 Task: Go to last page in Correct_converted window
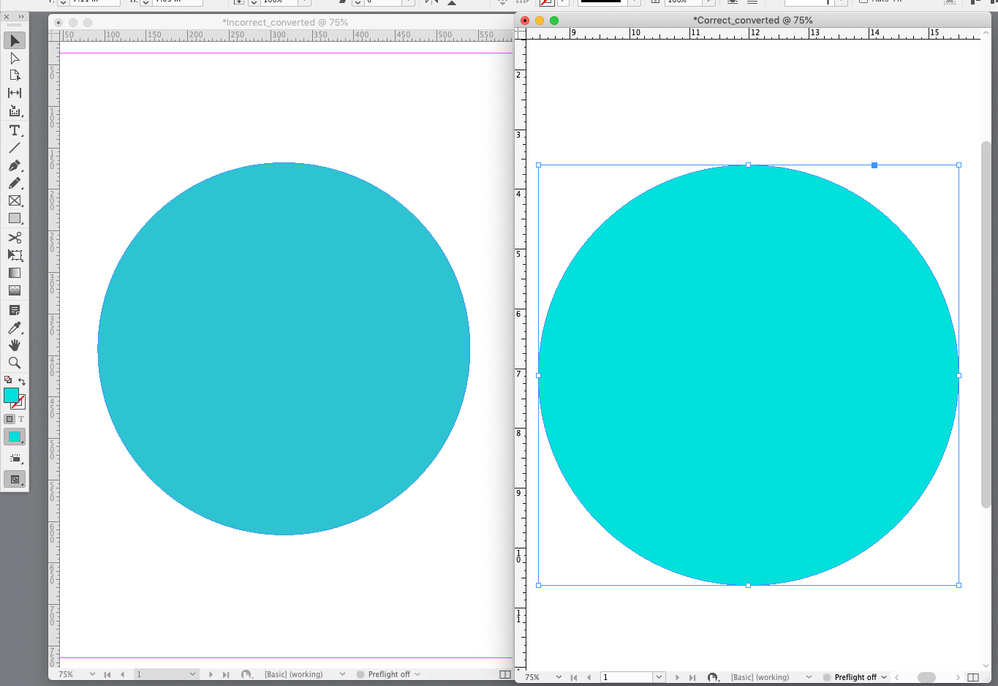(692, 678)
